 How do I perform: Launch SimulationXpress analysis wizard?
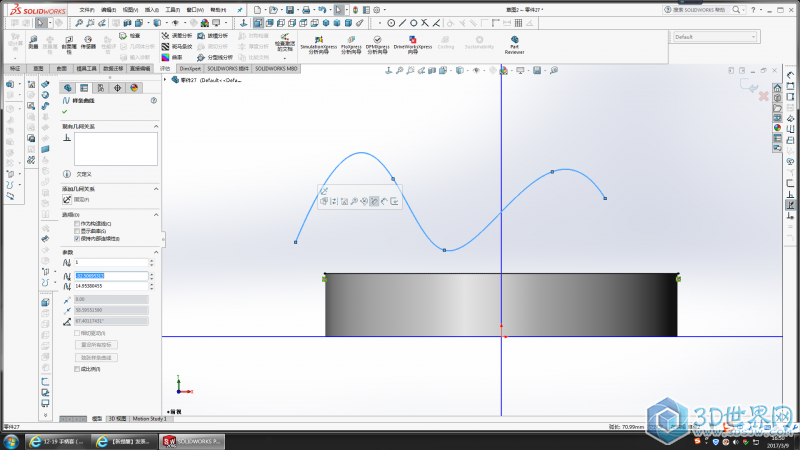coord(319,45)
